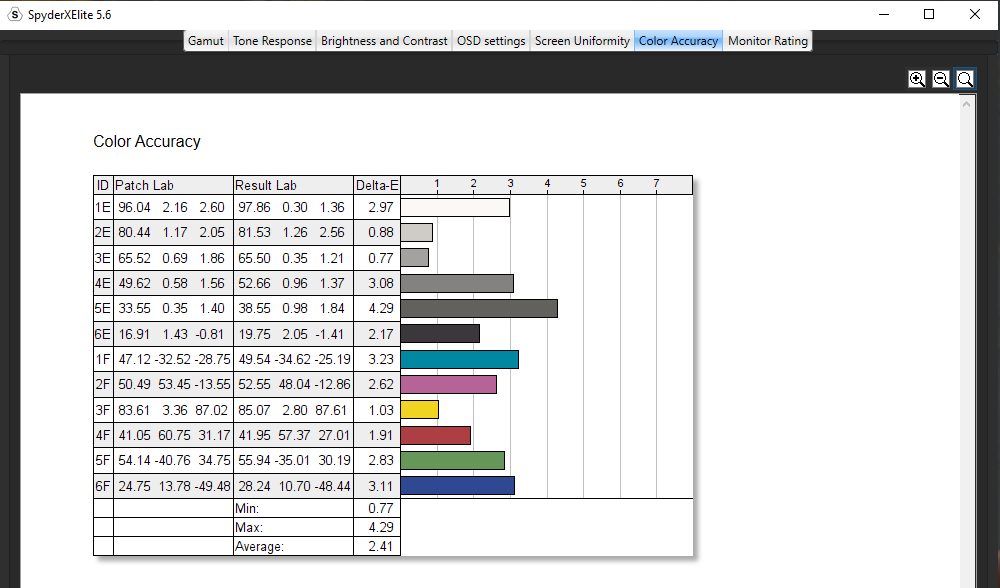Maximize the SpyderXElite window
The height and width of the screenshot is (588, 1000).
click(929, 14)
